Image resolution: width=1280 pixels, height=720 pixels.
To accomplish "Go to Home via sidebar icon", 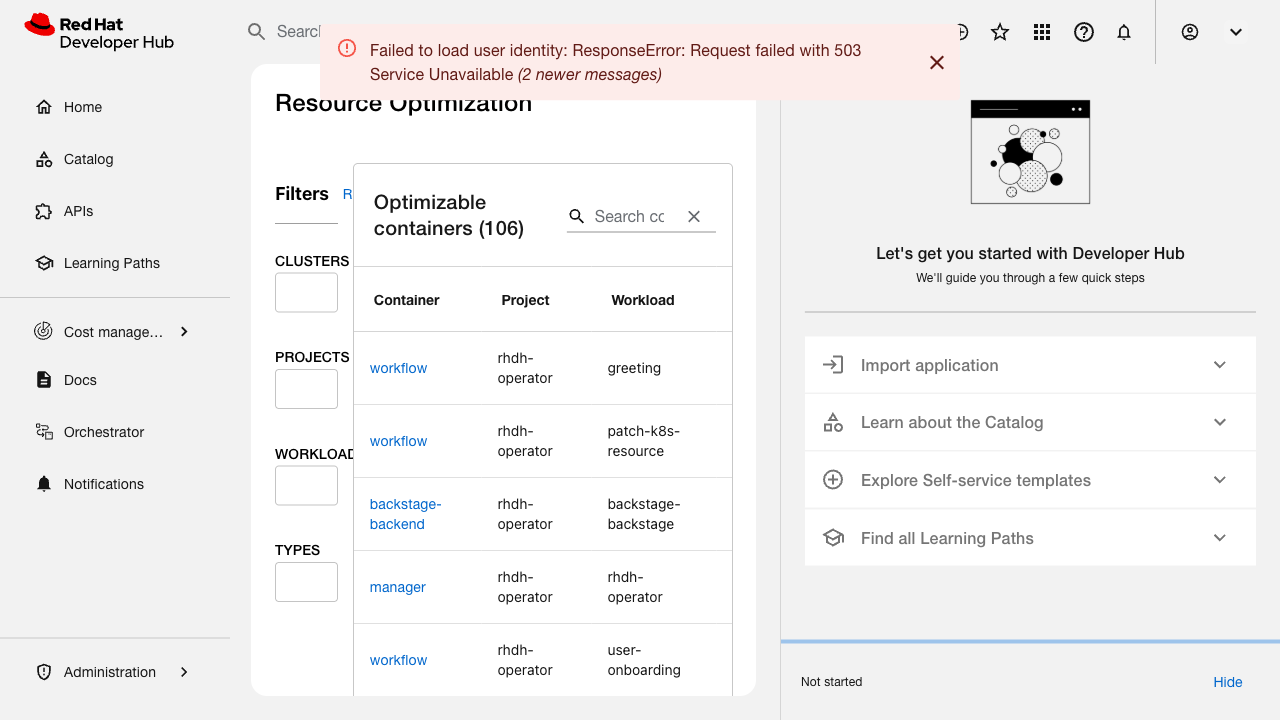I will (43, 107).
